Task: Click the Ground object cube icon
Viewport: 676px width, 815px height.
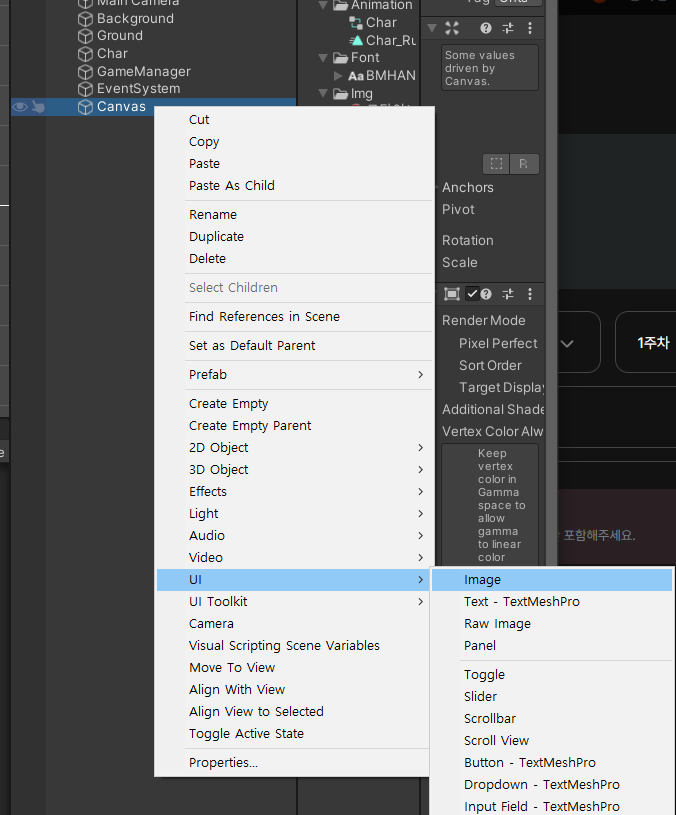Action: point(85,36)
